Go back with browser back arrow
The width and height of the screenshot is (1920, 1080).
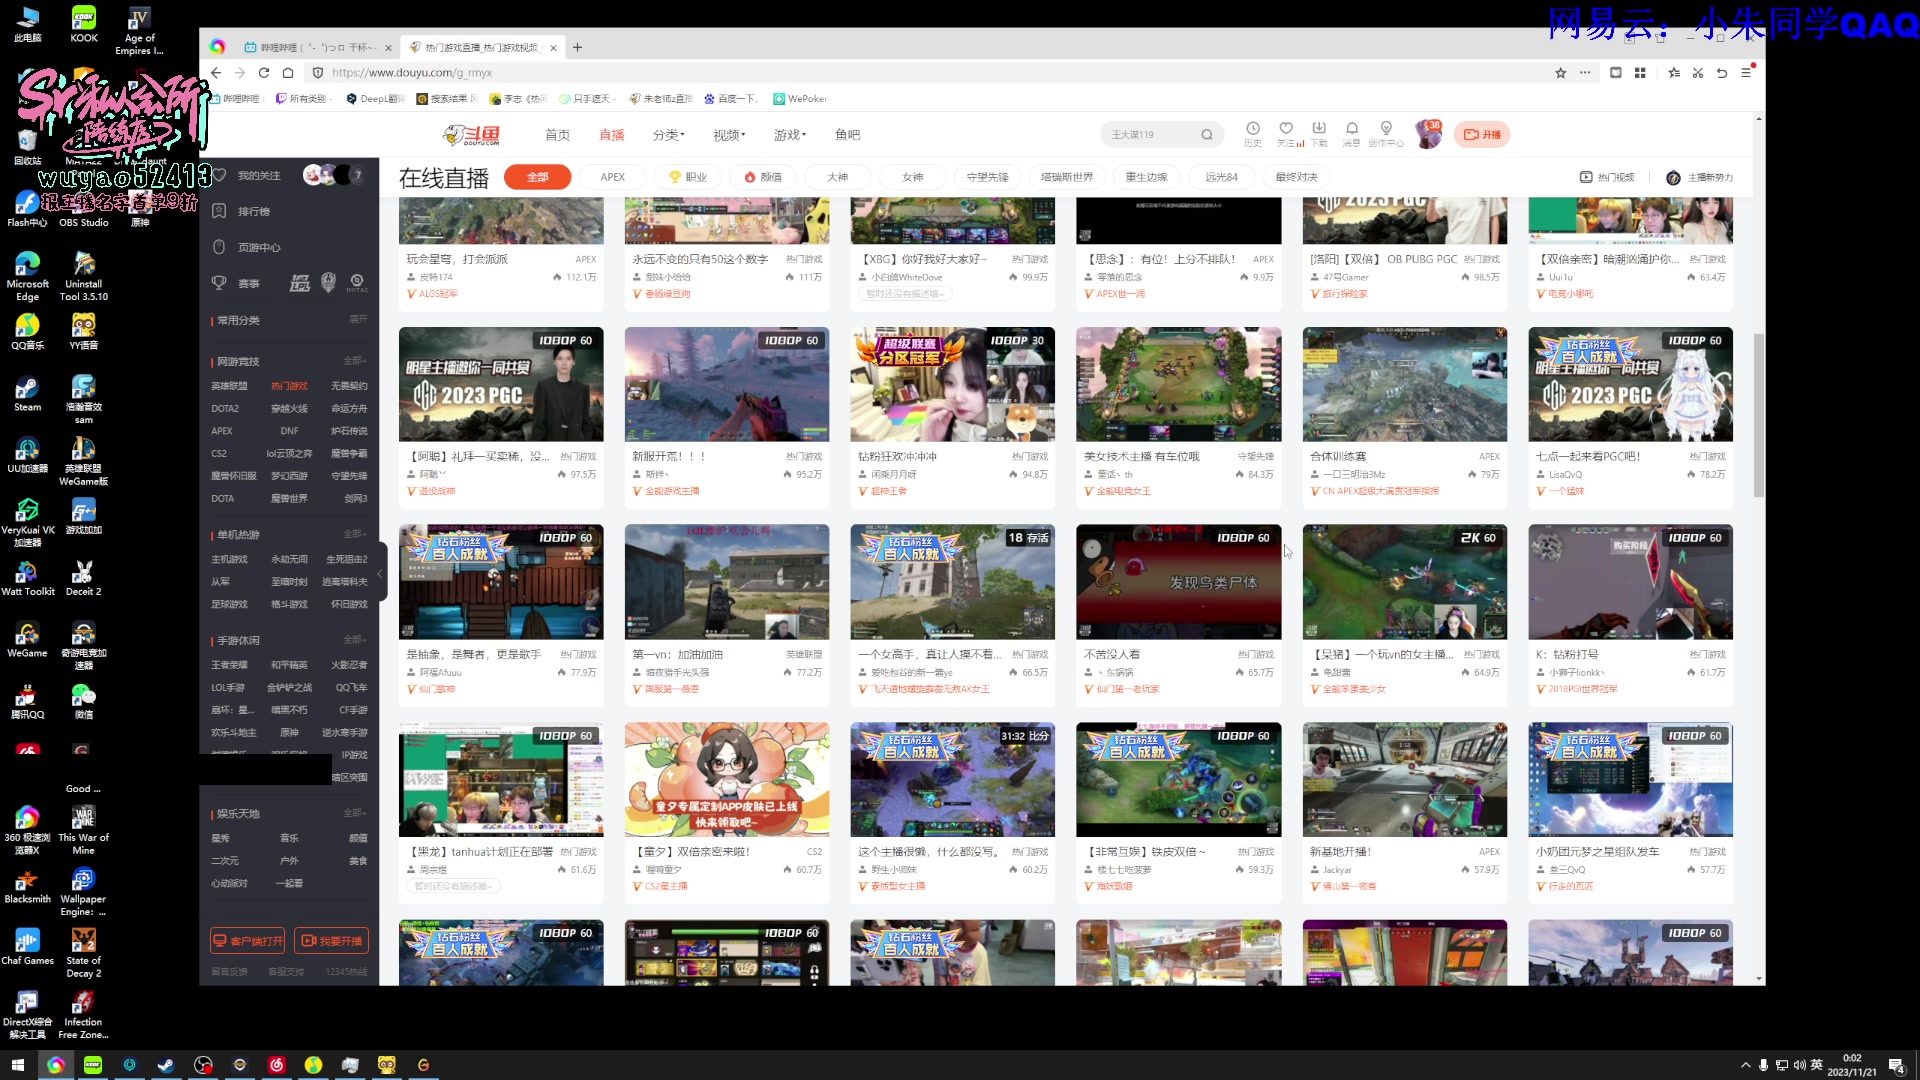tap(216, 73)
